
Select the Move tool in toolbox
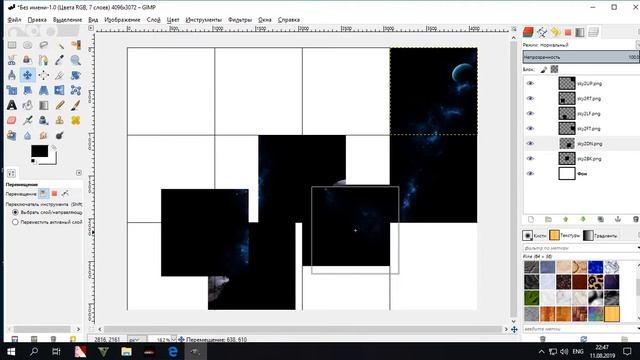(27, 75)
